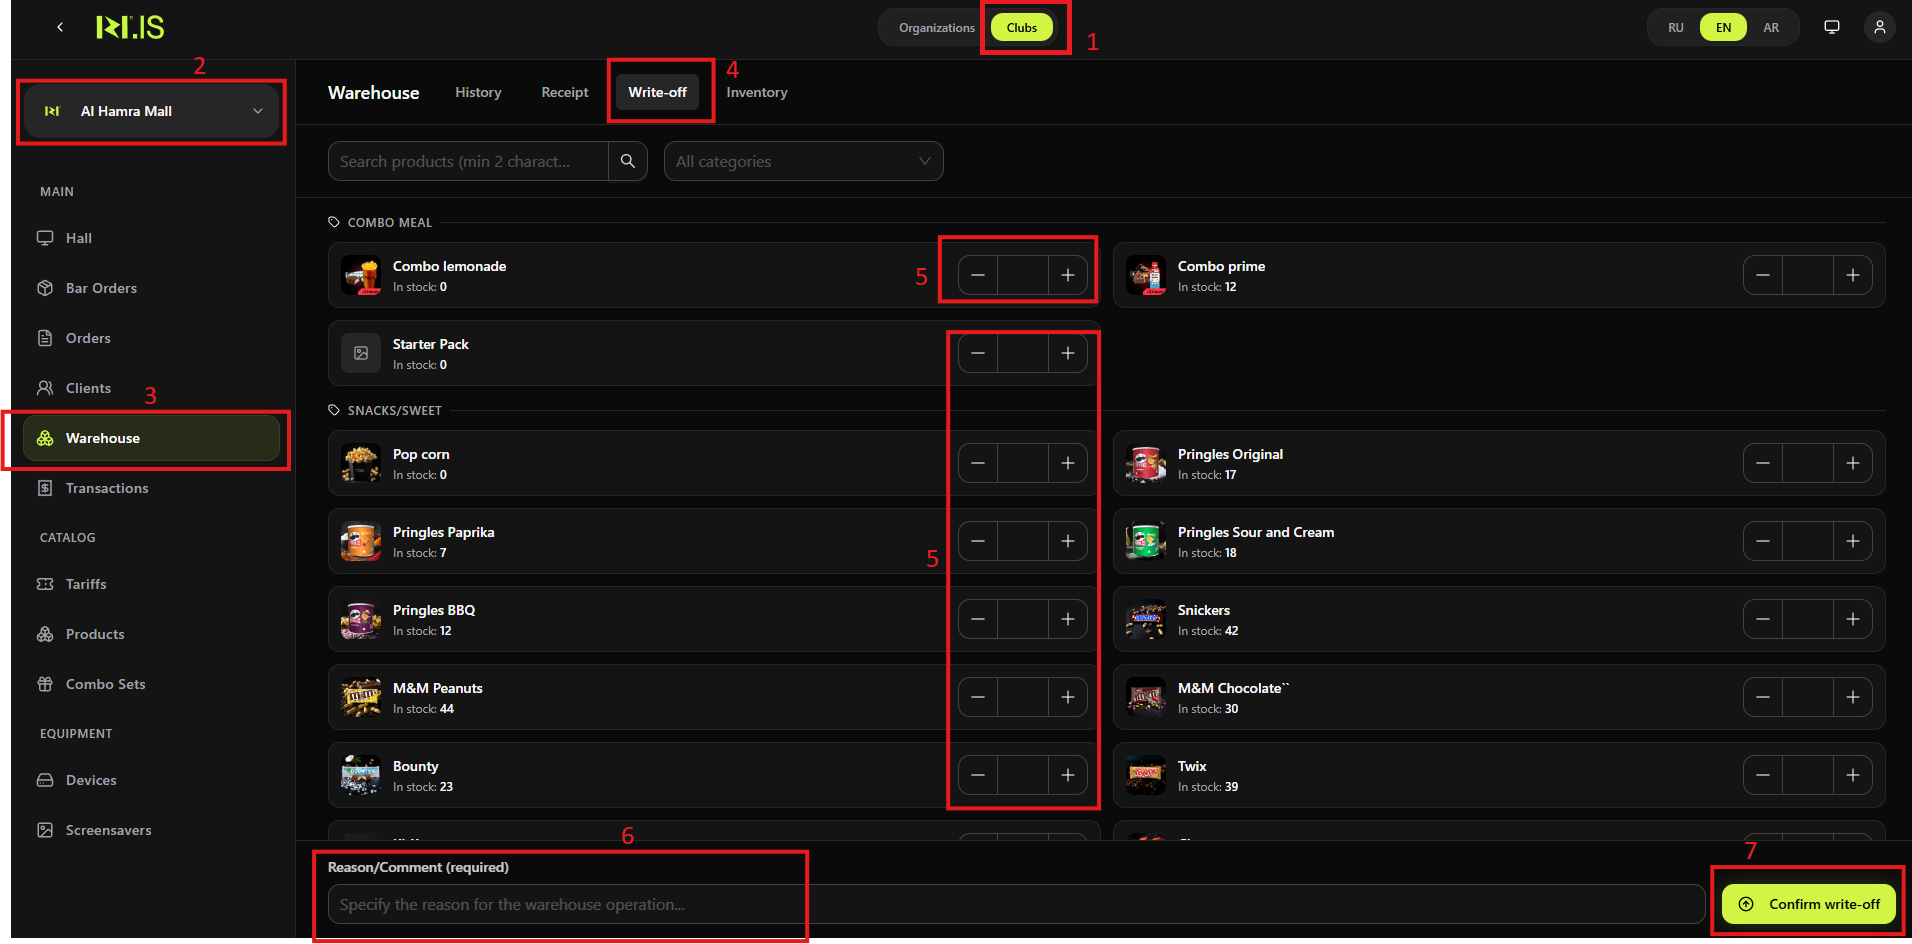Image resolution: width=1912 pixels, height=944 pixels.
Task: Expand the All categories dropdown
Action: [x=803, y=160]
